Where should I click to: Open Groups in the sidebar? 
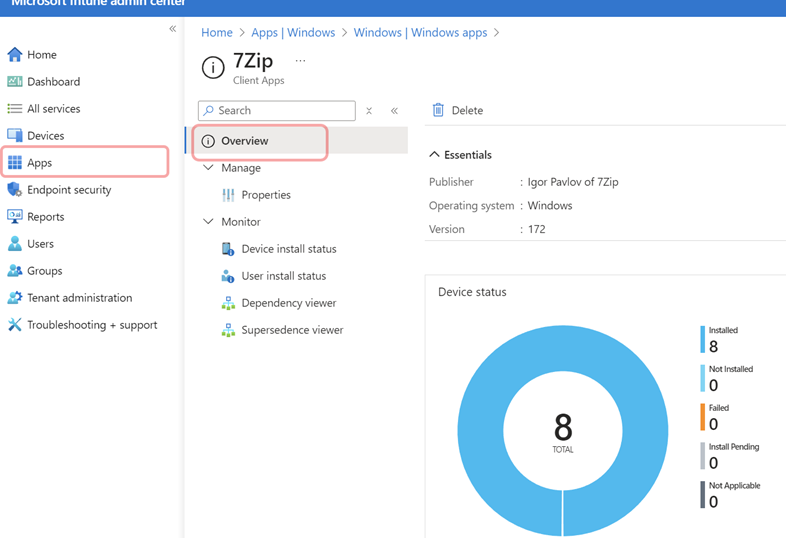click(45, 271)
